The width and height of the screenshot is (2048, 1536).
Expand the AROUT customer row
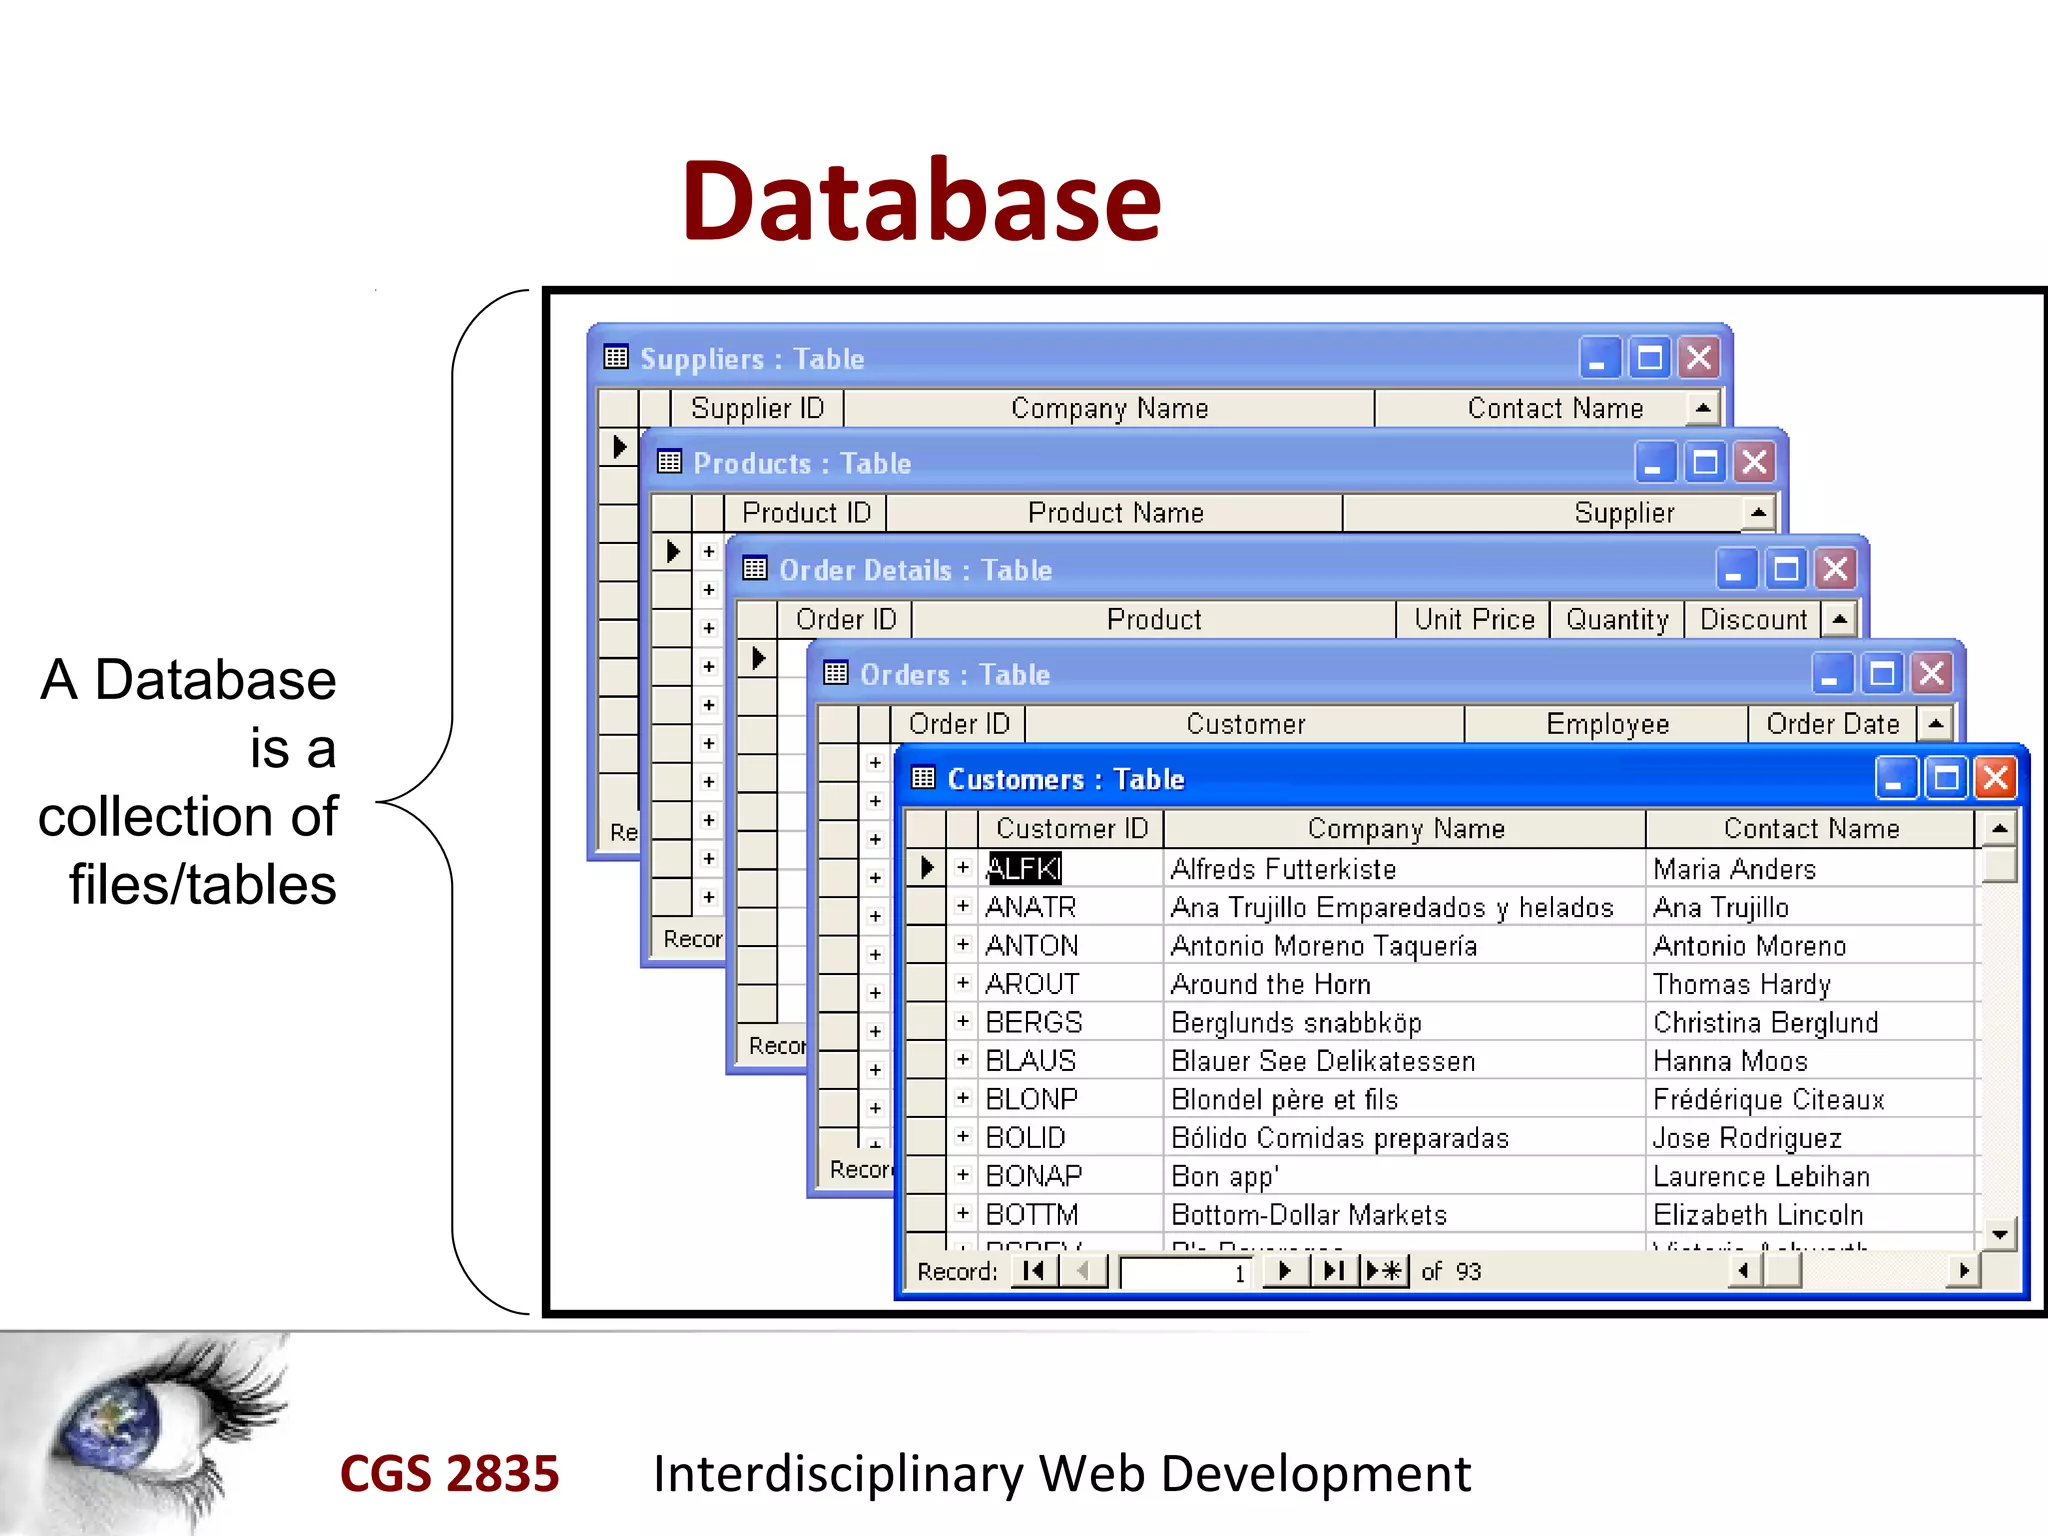coord(963,983)
